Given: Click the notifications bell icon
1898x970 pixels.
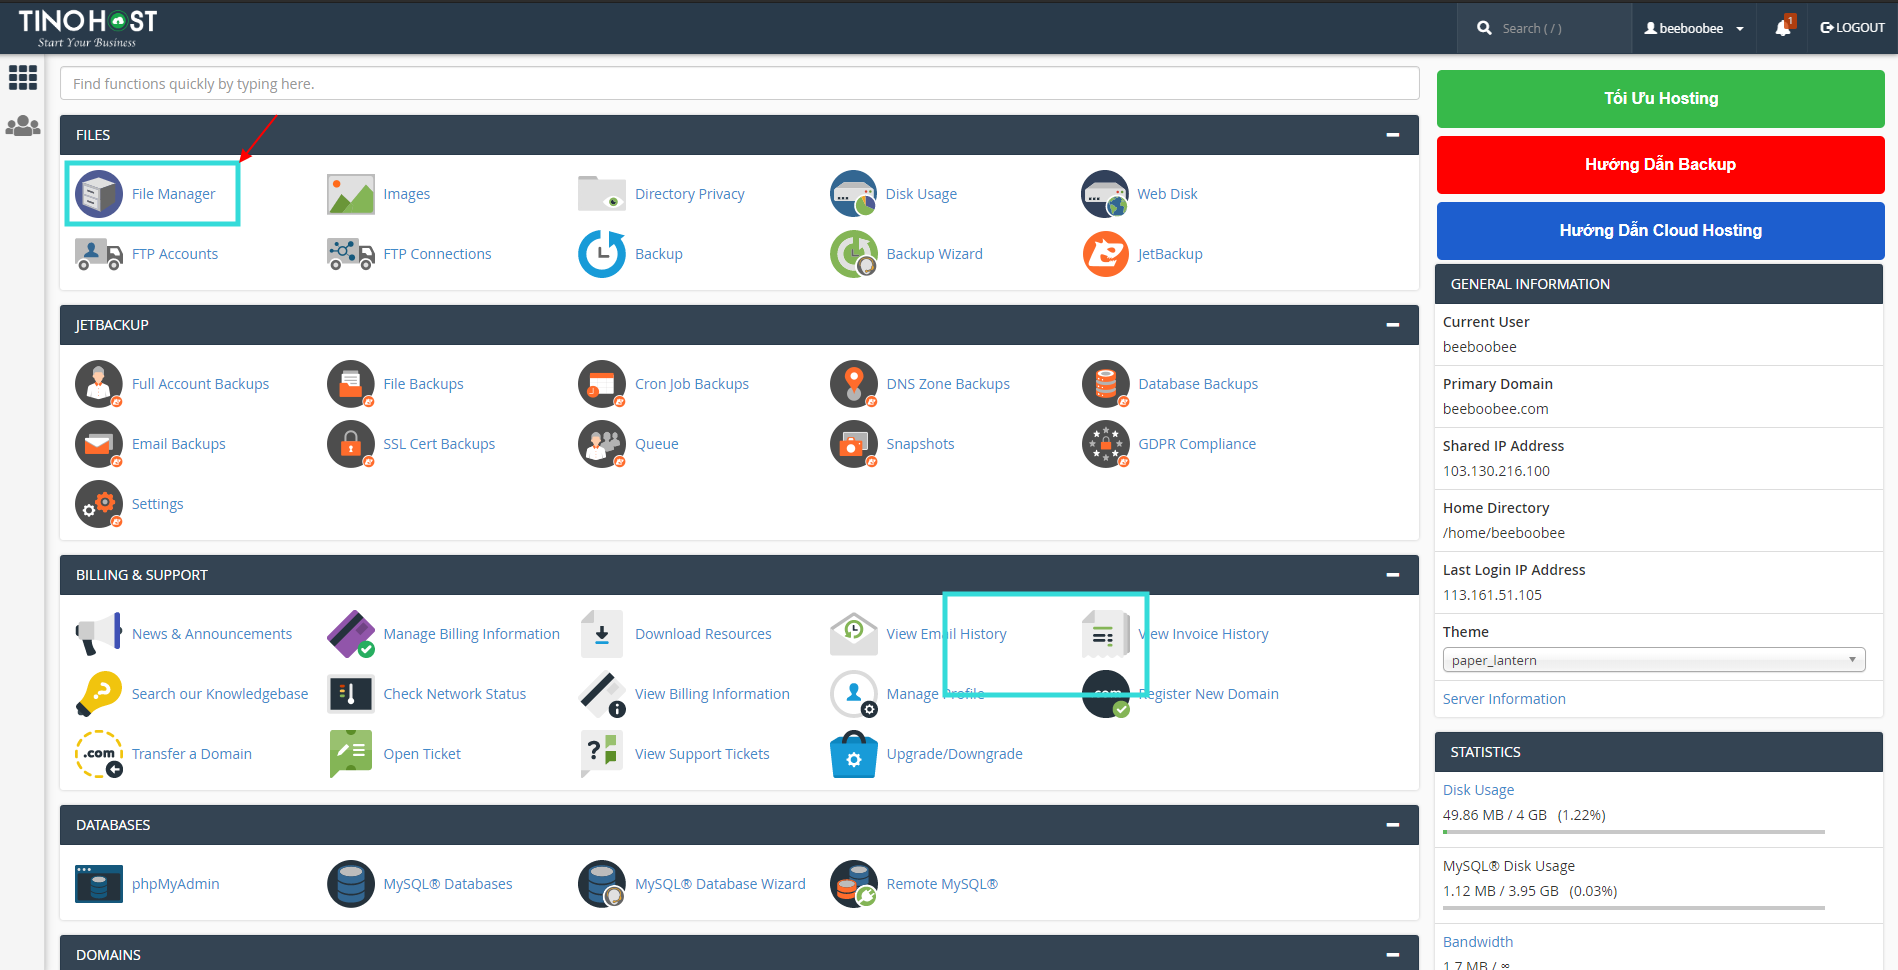Looking at the screenshot, I should coord(1783,28).
